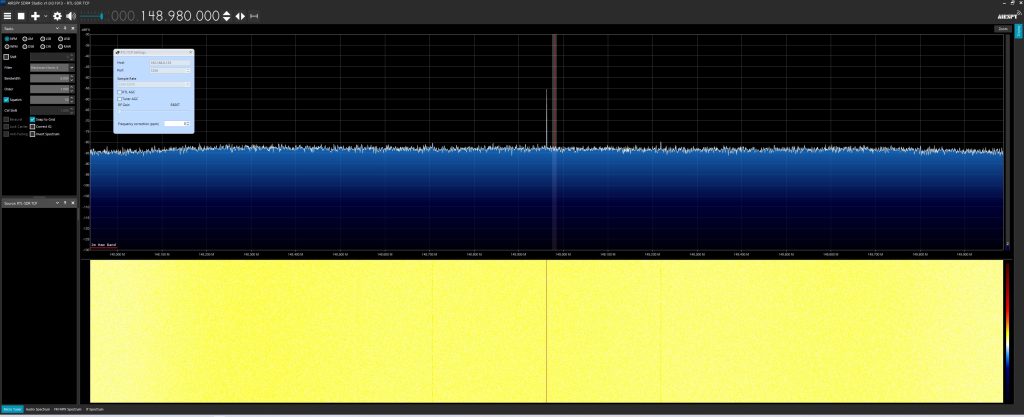This screenshot has height=417, width=1024.
Task: Enable the Invert Spectrum checkbox
Action: click(x=32, y=134)
